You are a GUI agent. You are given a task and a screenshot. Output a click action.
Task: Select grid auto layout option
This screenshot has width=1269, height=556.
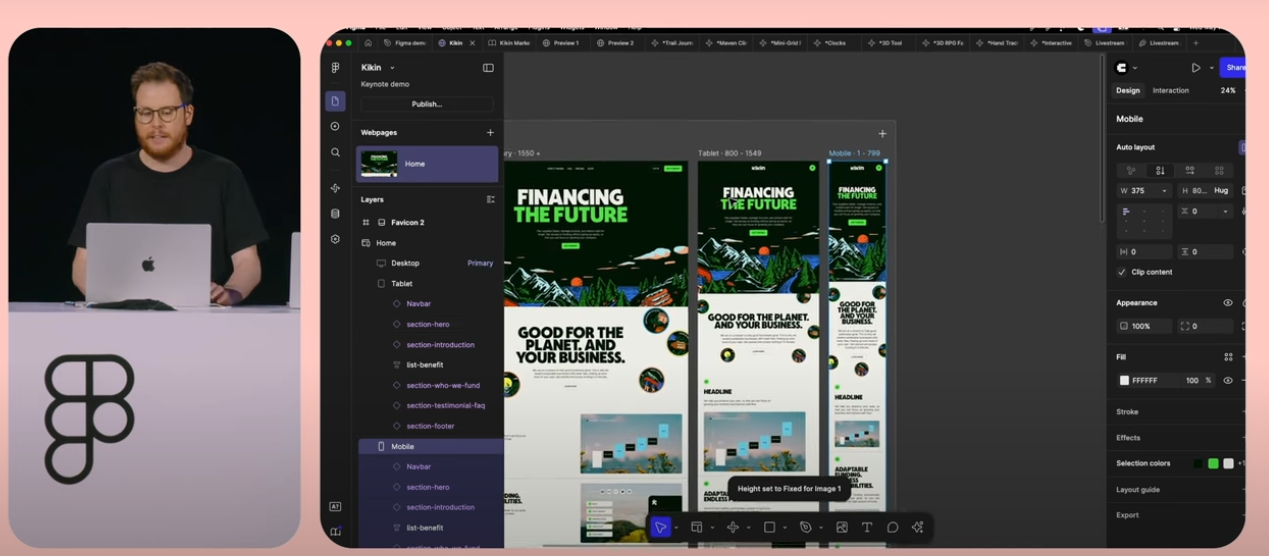click(1218, 171)
